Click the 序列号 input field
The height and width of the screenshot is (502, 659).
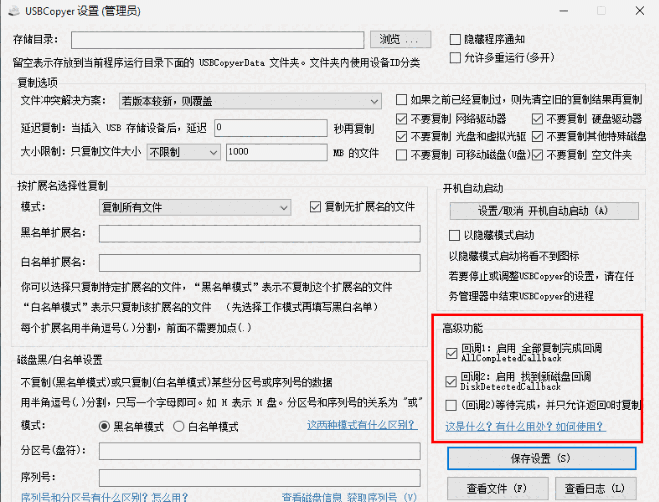tap(260, 478)
